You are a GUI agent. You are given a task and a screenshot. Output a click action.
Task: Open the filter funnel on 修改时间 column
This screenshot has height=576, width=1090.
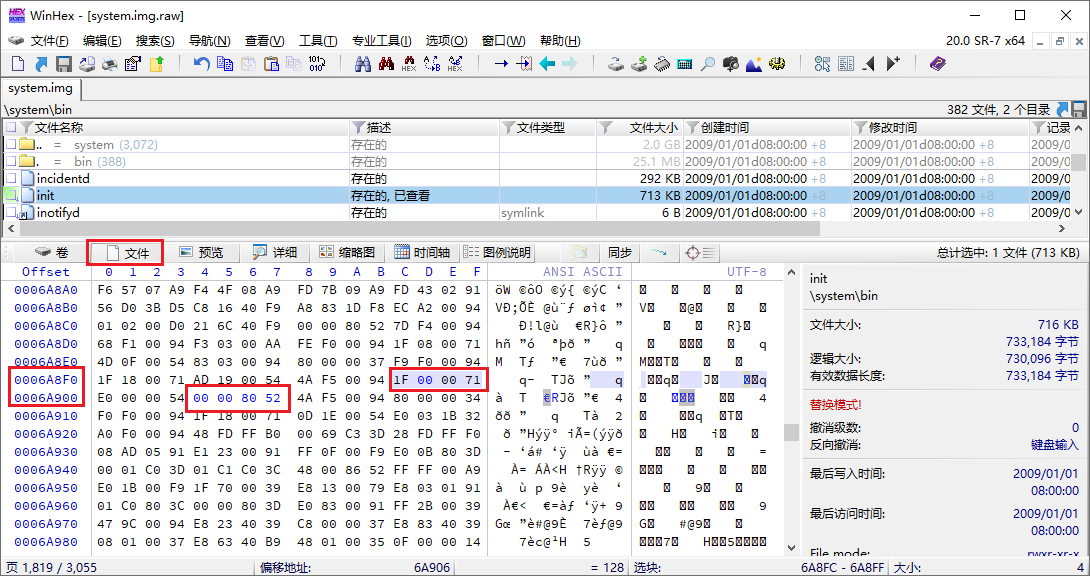click(860, 128)
